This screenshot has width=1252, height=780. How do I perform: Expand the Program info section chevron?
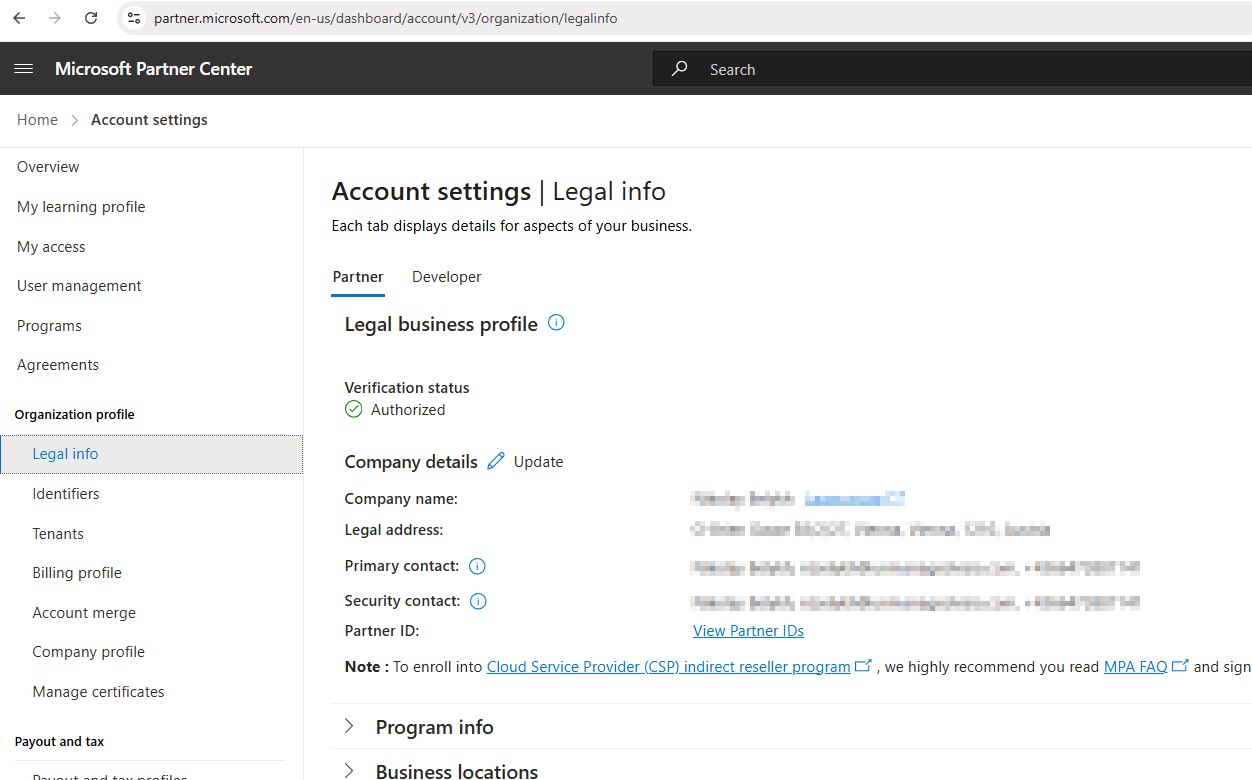pos(349,726)
